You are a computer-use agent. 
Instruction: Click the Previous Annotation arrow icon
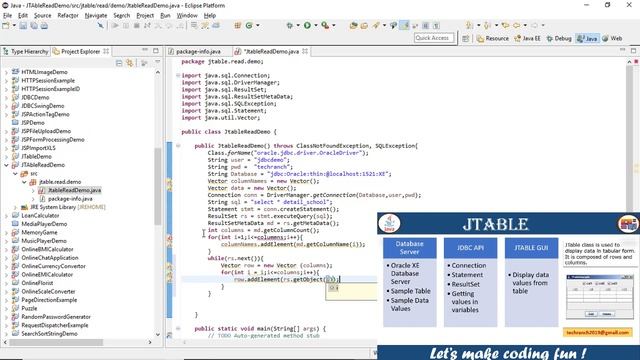pyautogui.click(x=487, y=26)
